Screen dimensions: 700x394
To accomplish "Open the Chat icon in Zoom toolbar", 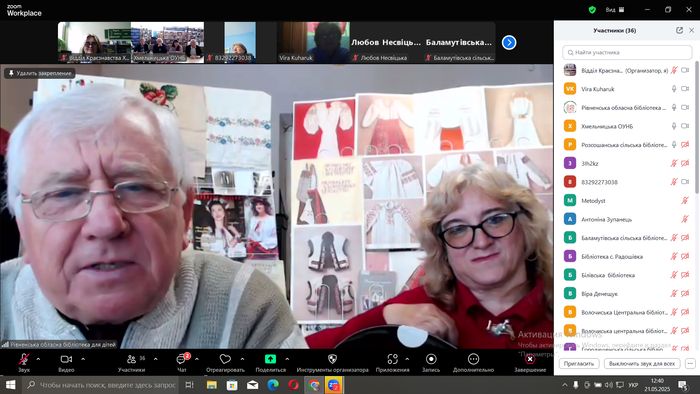I will point(182,359).
